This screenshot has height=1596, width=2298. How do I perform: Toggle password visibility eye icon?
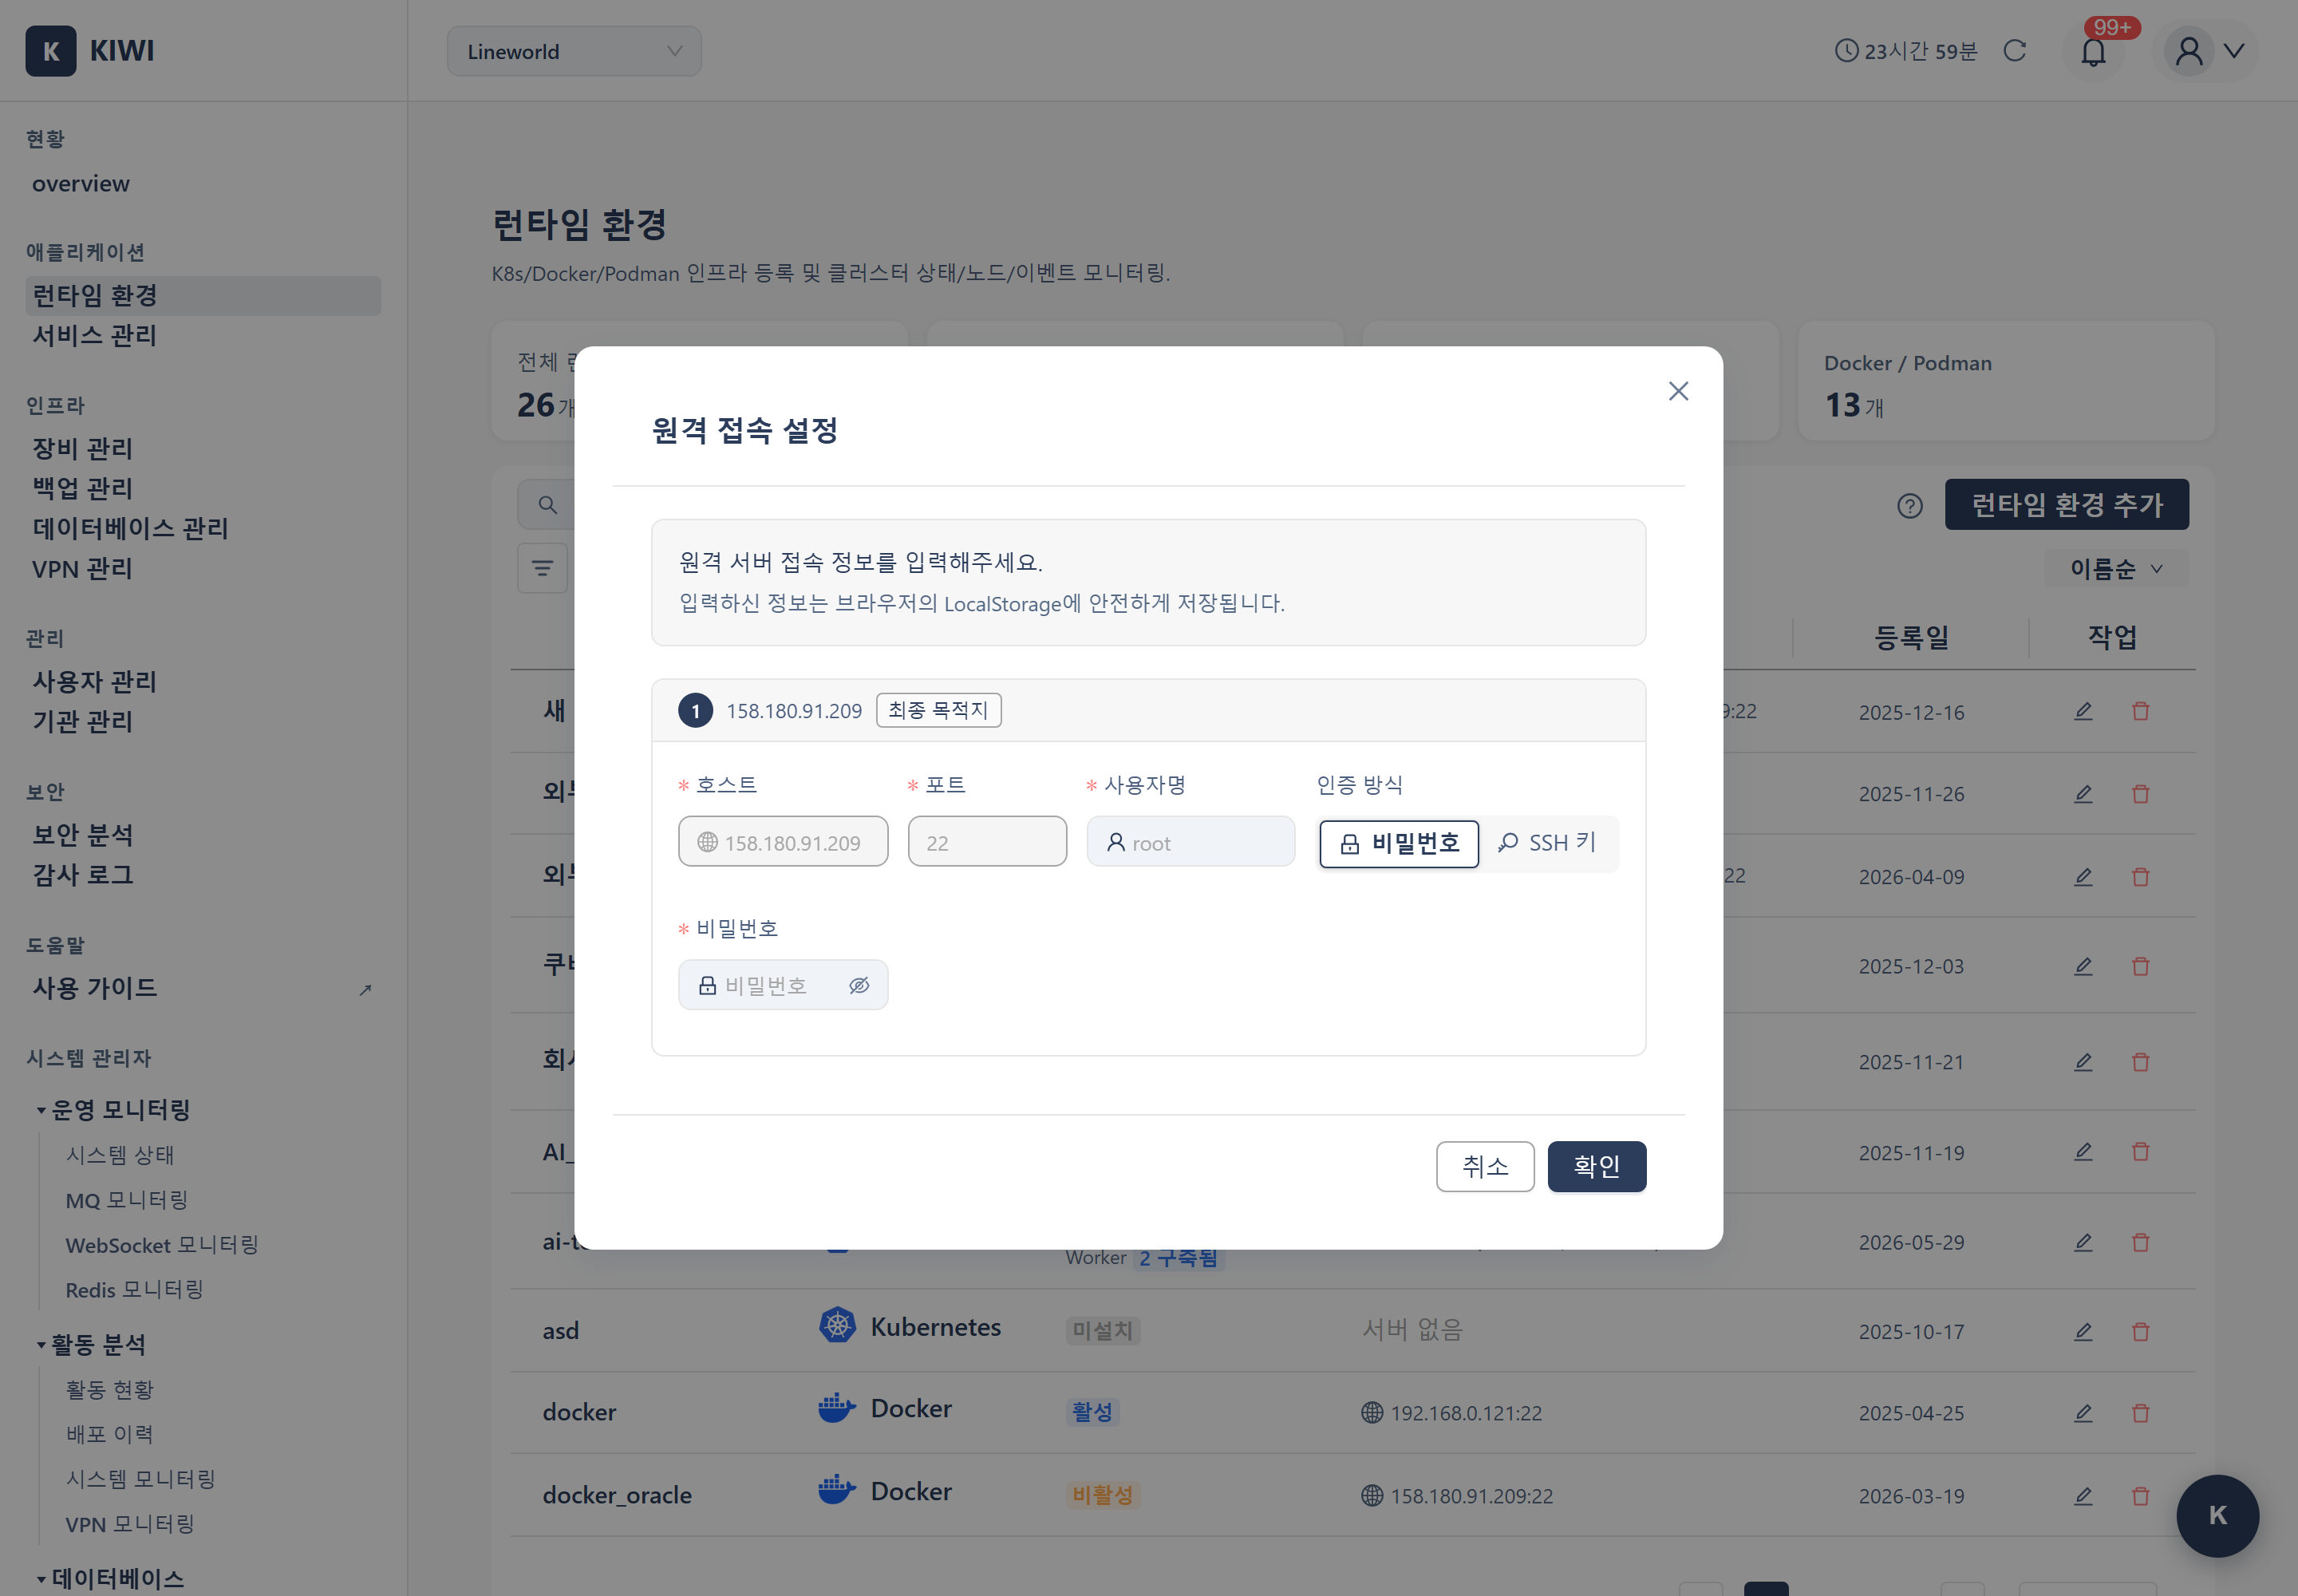click(x=859, y=986)
